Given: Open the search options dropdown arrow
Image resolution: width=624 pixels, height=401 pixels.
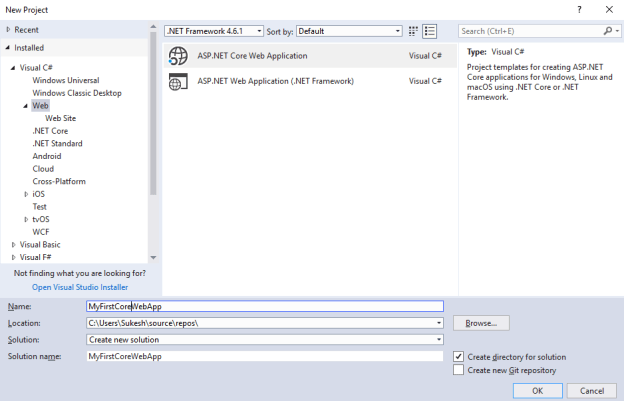Looking at the screenshot, I should 617,31.
